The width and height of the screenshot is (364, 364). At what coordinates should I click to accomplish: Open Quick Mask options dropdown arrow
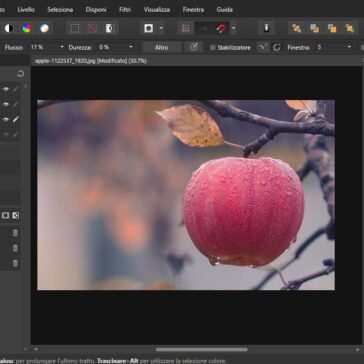(x=161, y=28)
